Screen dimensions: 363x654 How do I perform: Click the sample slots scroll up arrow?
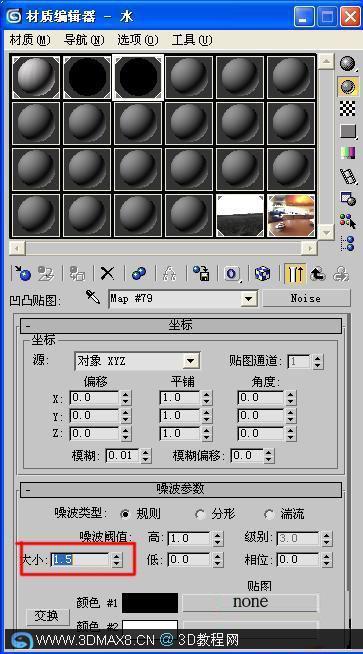coord(326,62)
